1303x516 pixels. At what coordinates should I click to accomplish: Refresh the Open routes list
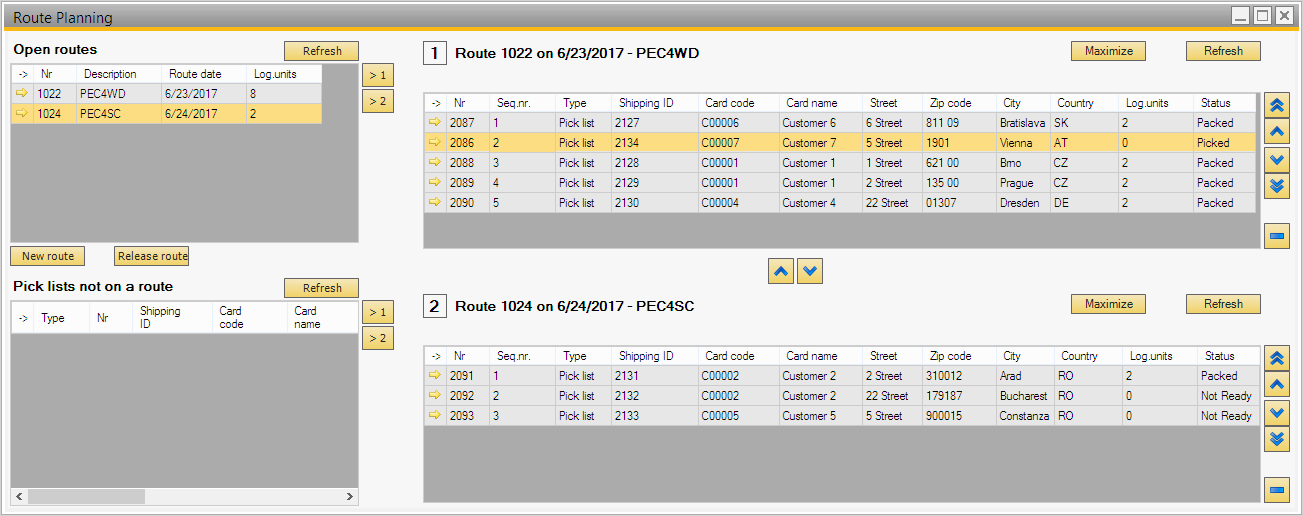click(x=321, y=51)
